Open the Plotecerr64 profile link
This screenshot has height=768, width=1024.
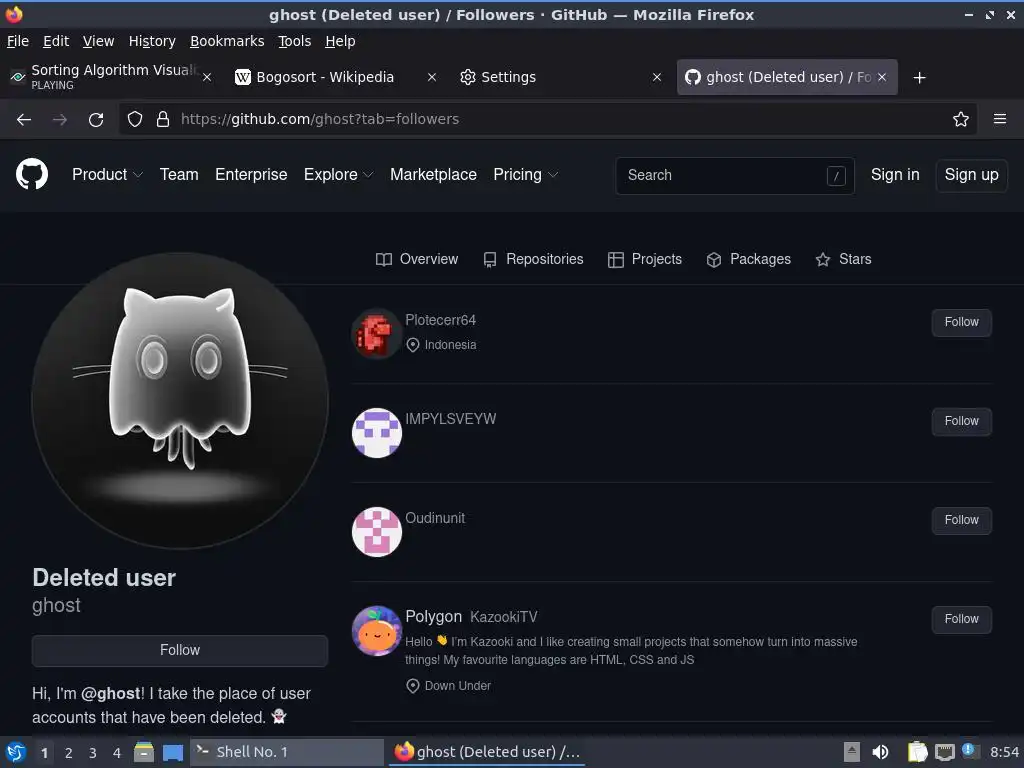point(440,320)
